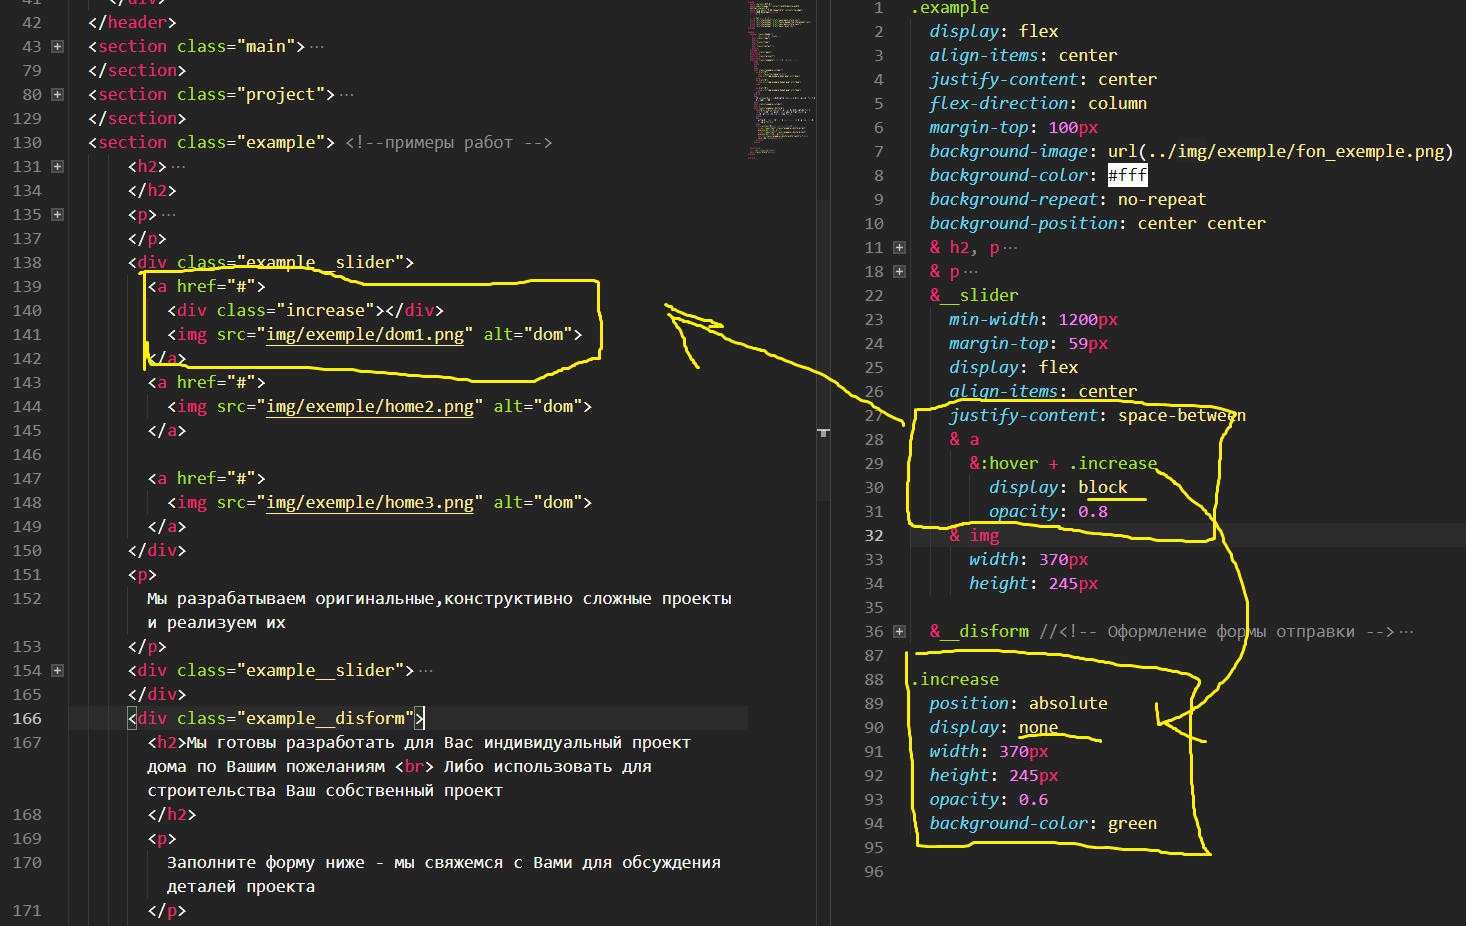Click the "opacity: 0.8" property
The width and height of the screenshot is (1466, 926).
click(1048, 512)
